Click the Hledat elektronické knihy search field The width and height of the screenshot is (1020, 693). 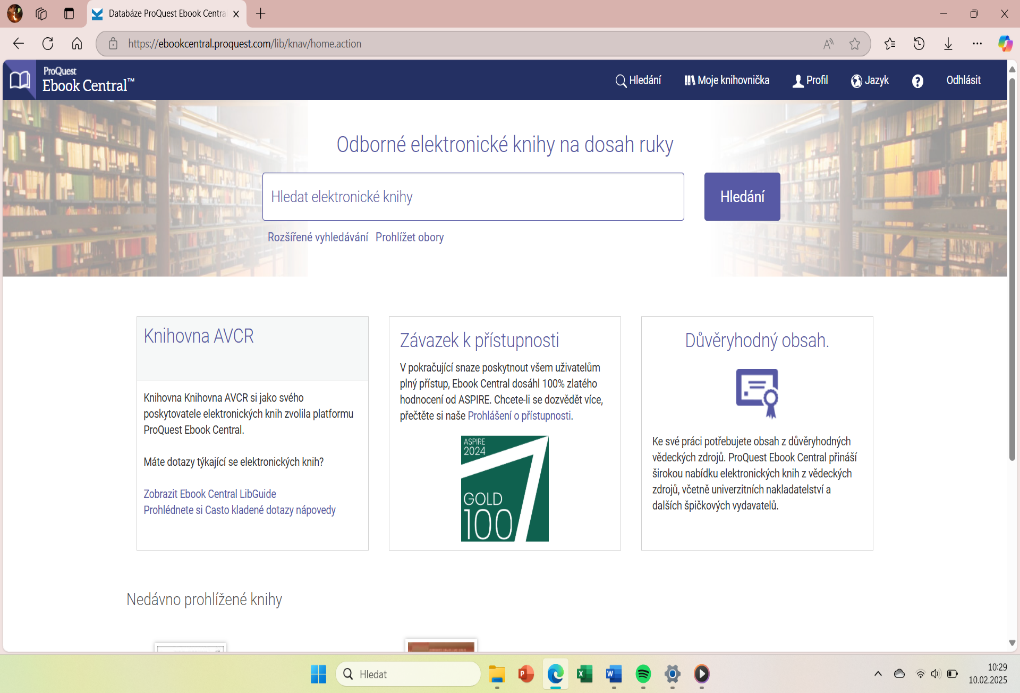tap(473, 197)
